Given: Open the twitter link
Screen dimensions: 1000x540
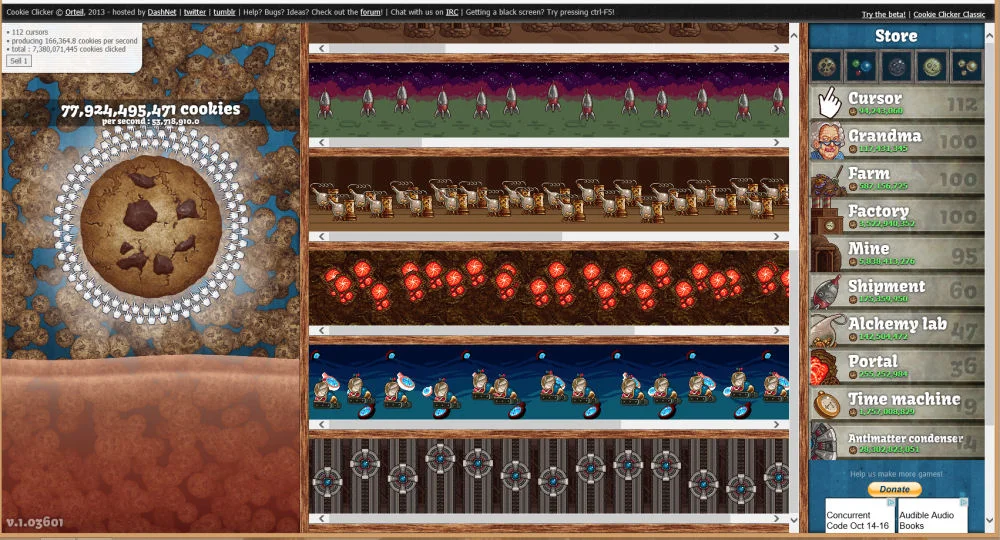Looking at the screenshot, I should click(195, 12).
